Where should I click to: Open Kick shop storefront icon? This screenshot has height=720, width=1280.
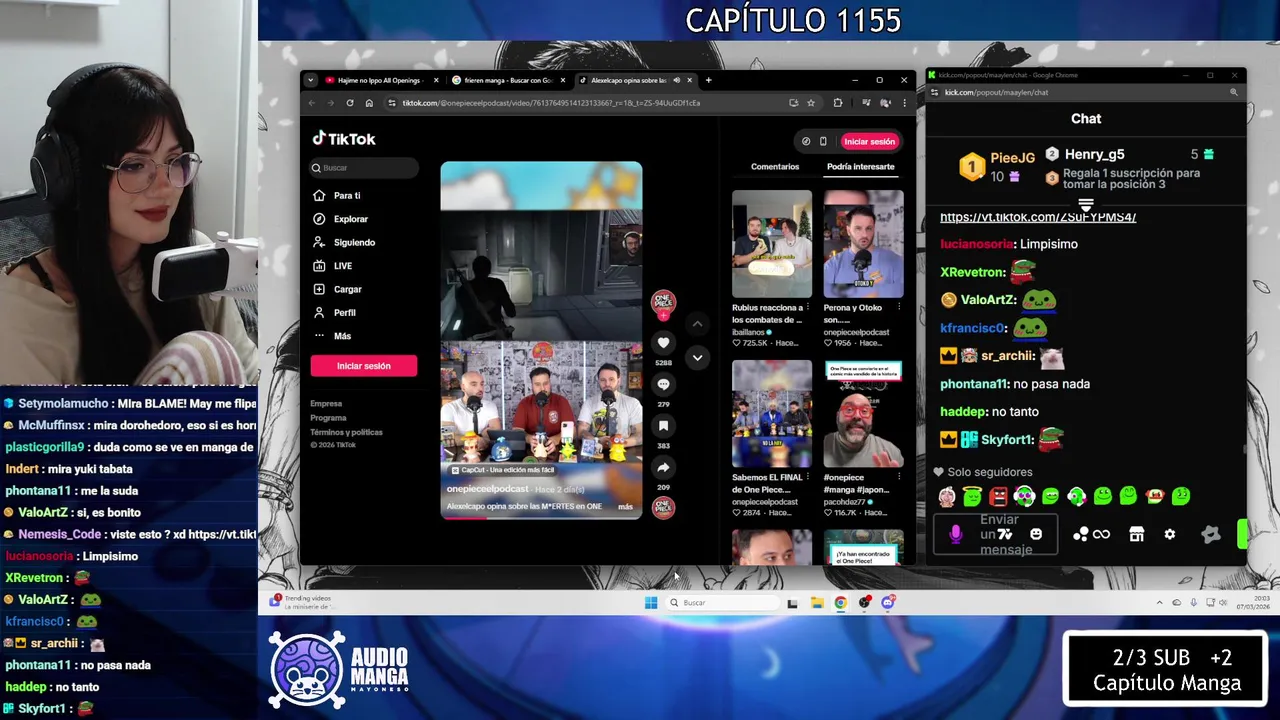coord(1136,535)
